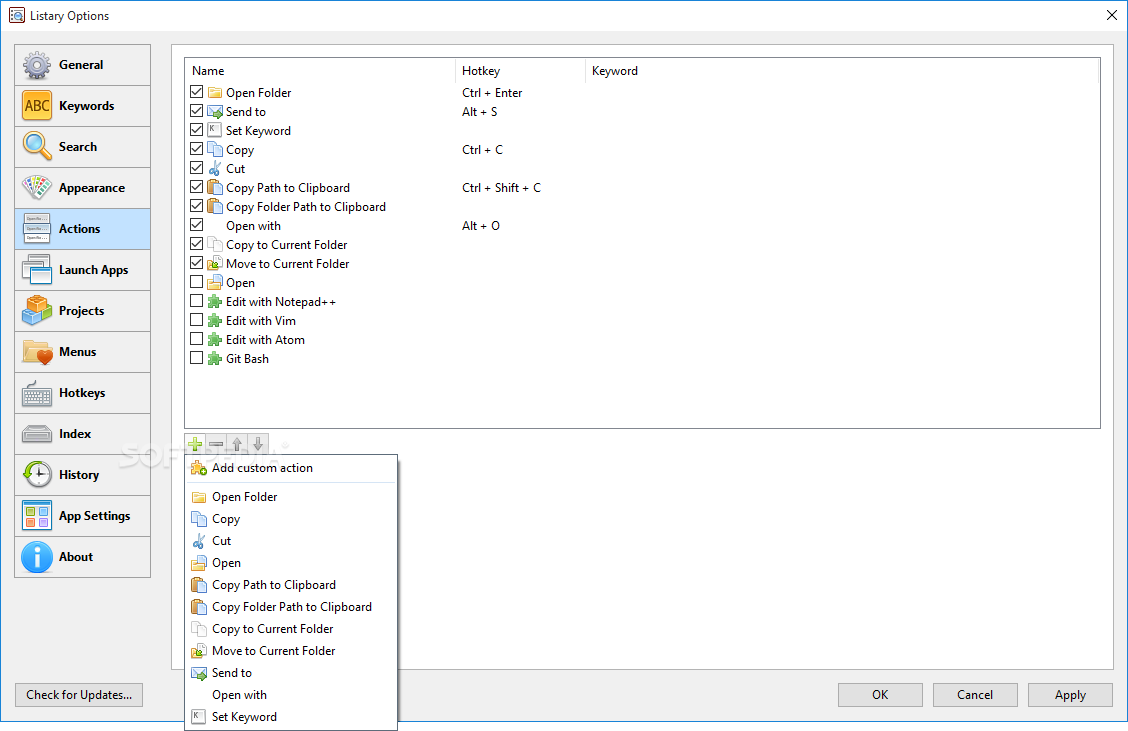Screen dimensions: 1128x731
Task: Click the Hotkey column header
Action: click(x=520, y=71)
